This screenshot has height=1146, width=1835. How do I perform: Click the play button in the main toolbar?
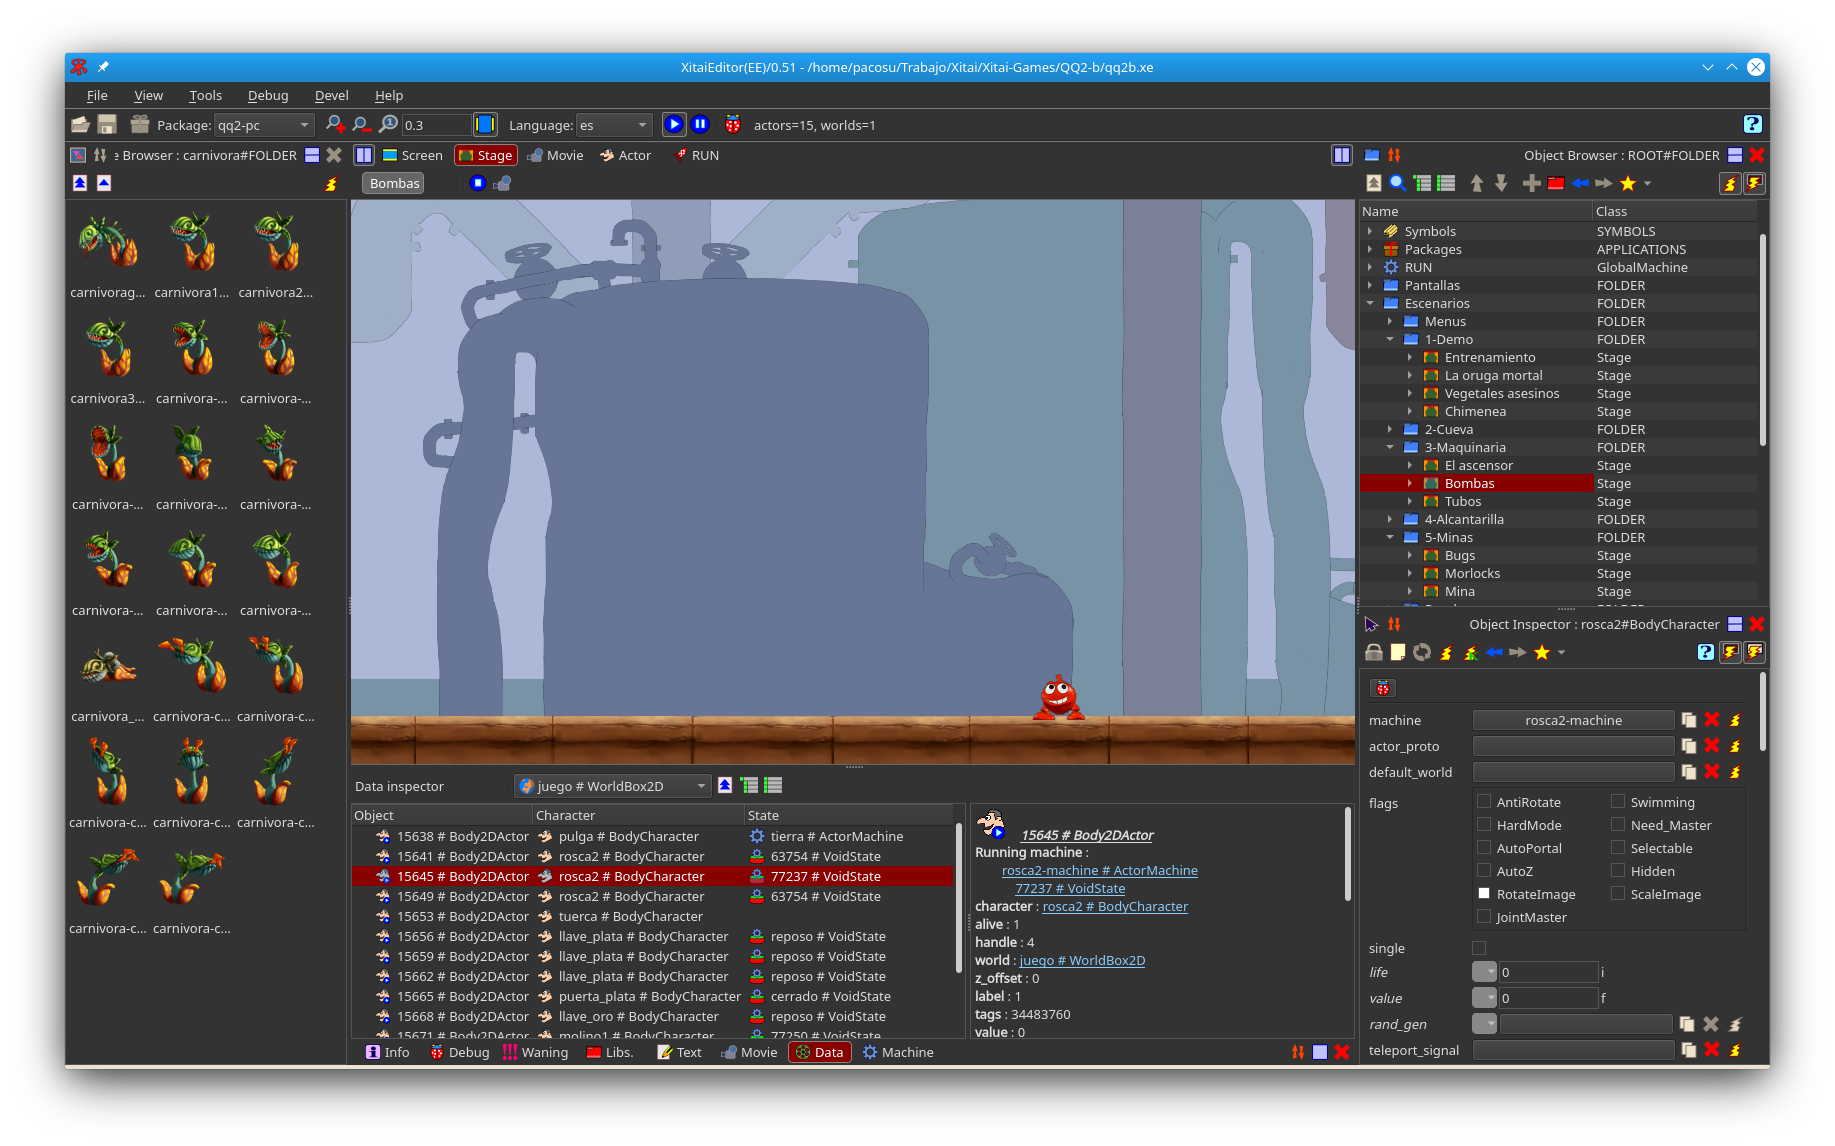[674, 125]
